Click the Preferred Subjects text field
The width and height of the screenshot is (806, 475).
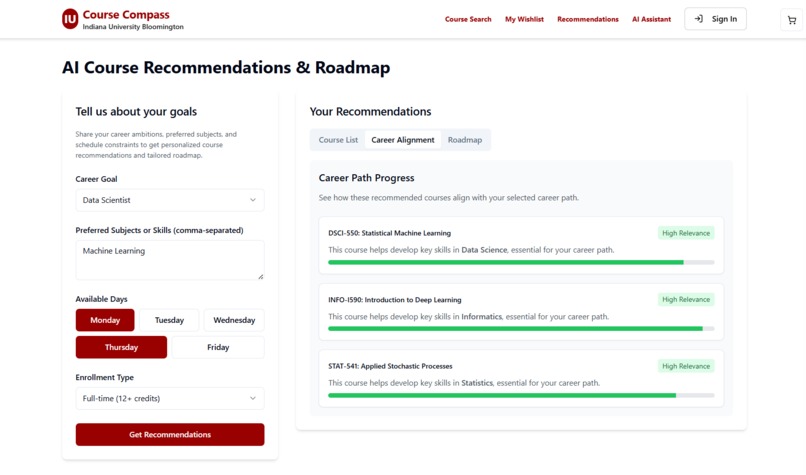170,260
